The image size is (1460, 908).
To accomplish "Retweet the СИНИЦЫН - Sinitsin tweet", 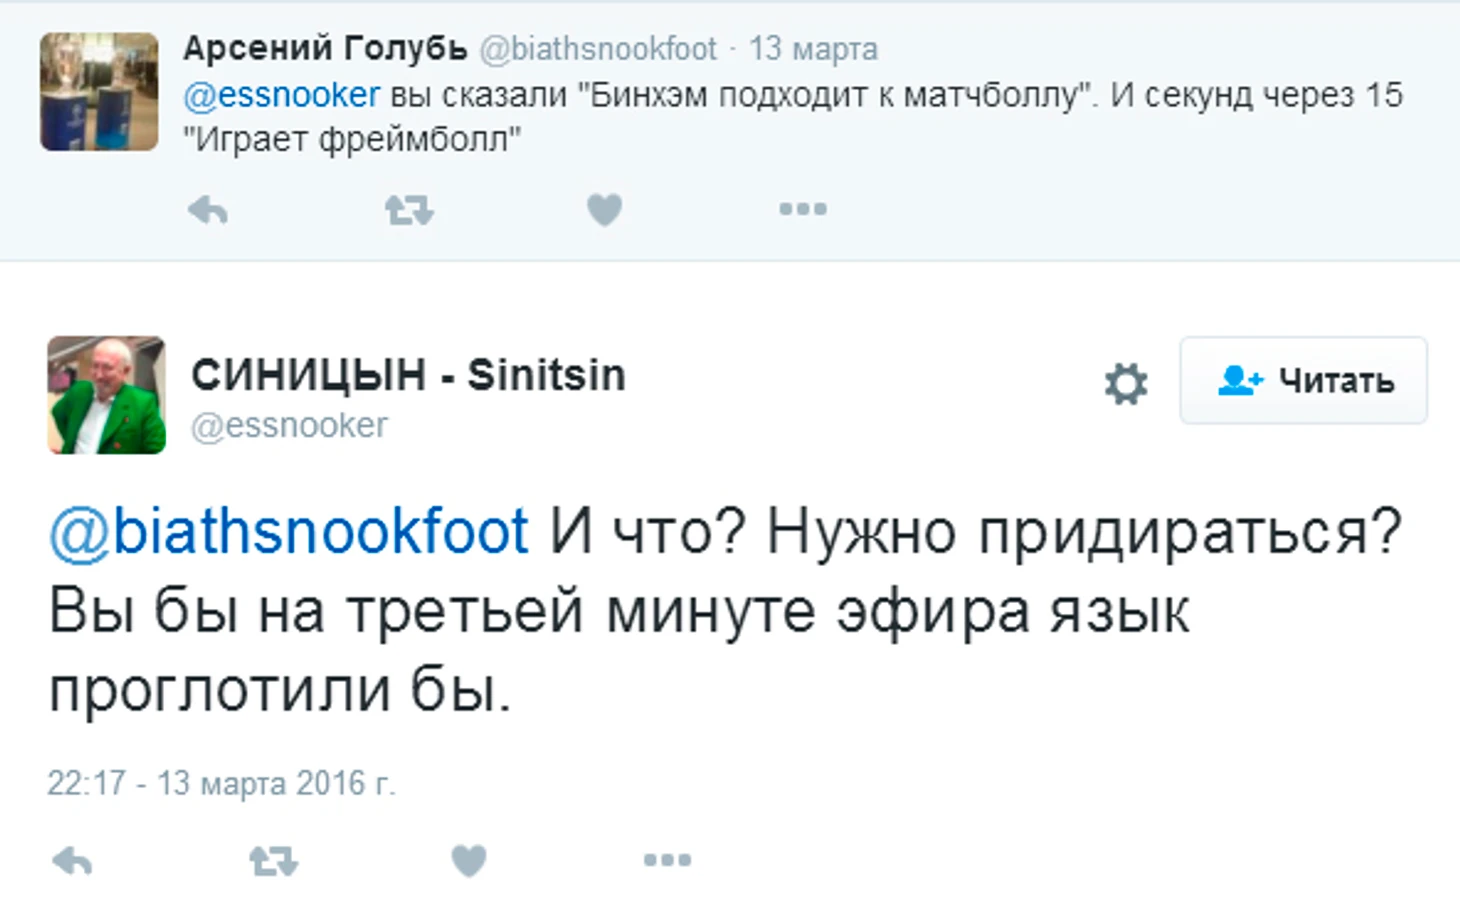I will (273, 861).
